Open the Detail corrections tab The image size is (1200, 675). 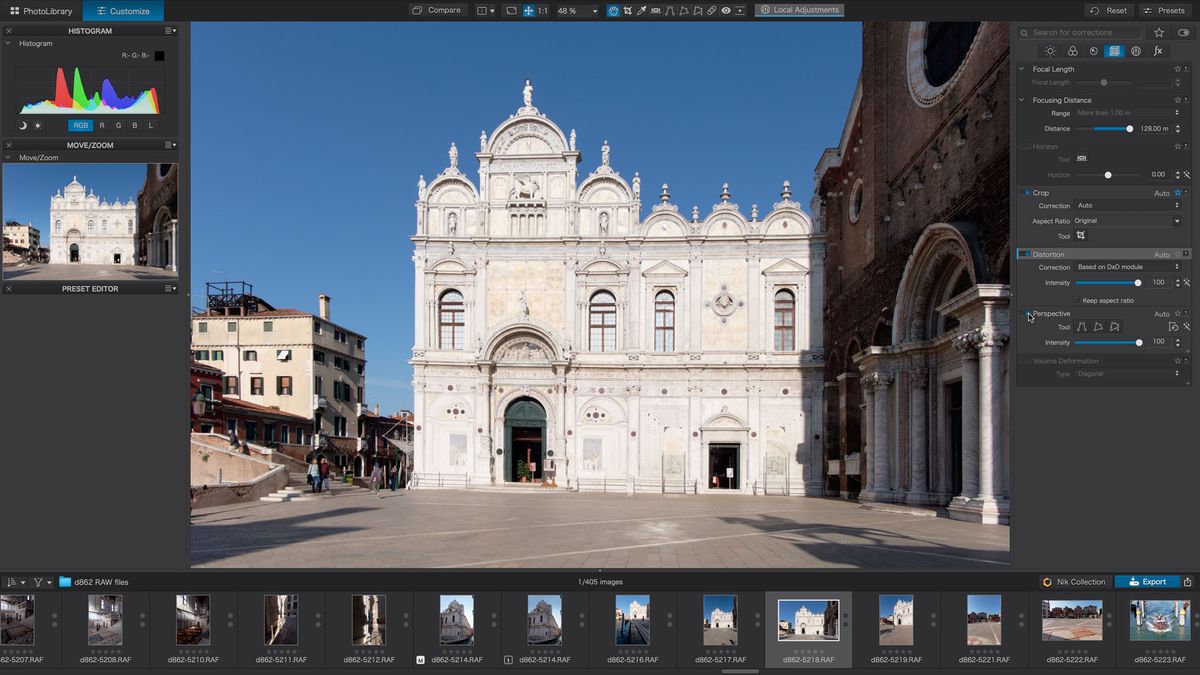click(1093, 51)
